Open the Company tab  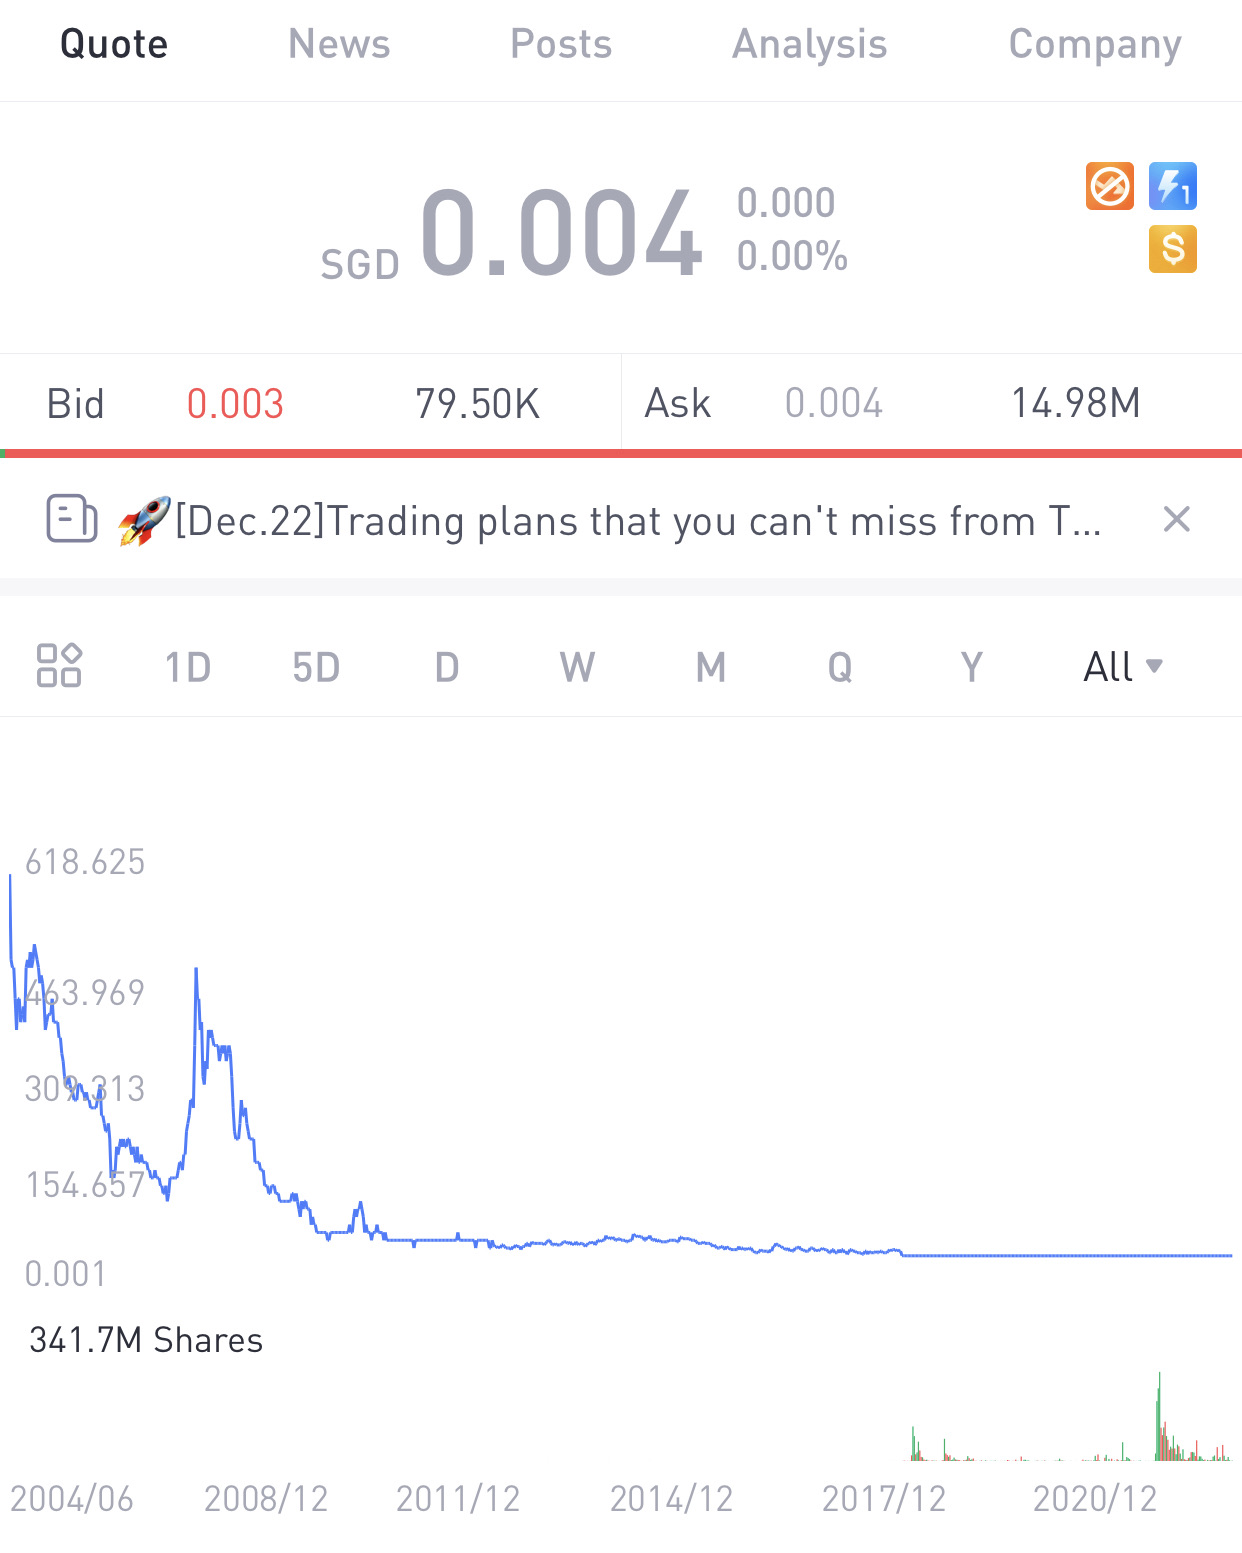1095,44
